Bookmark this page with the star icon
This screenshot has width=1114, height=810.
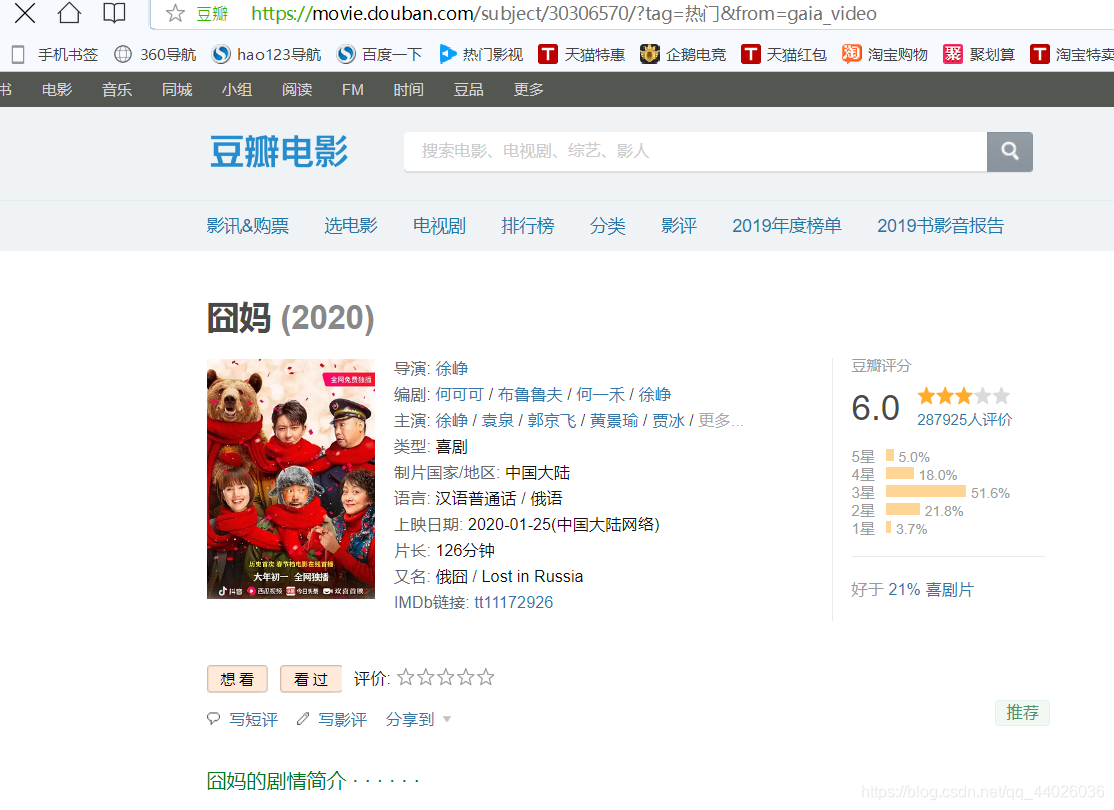coord(175,14)
